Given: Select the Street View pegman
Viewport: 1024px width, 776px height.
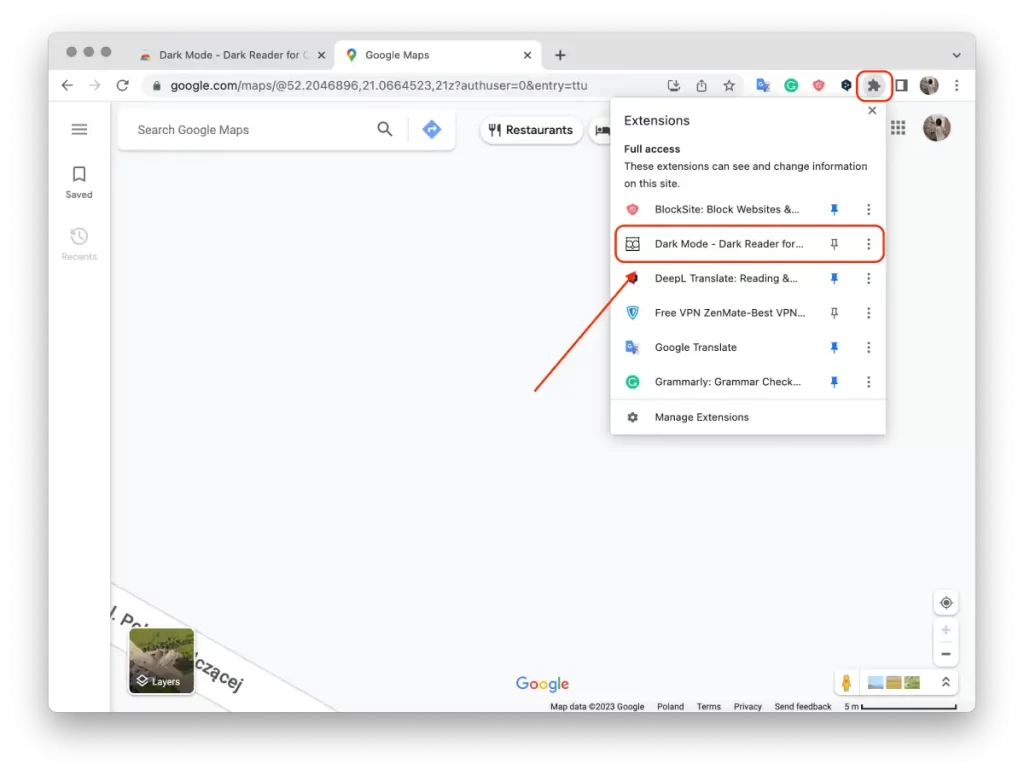Looking at the screenshot, I should [846, 683].
